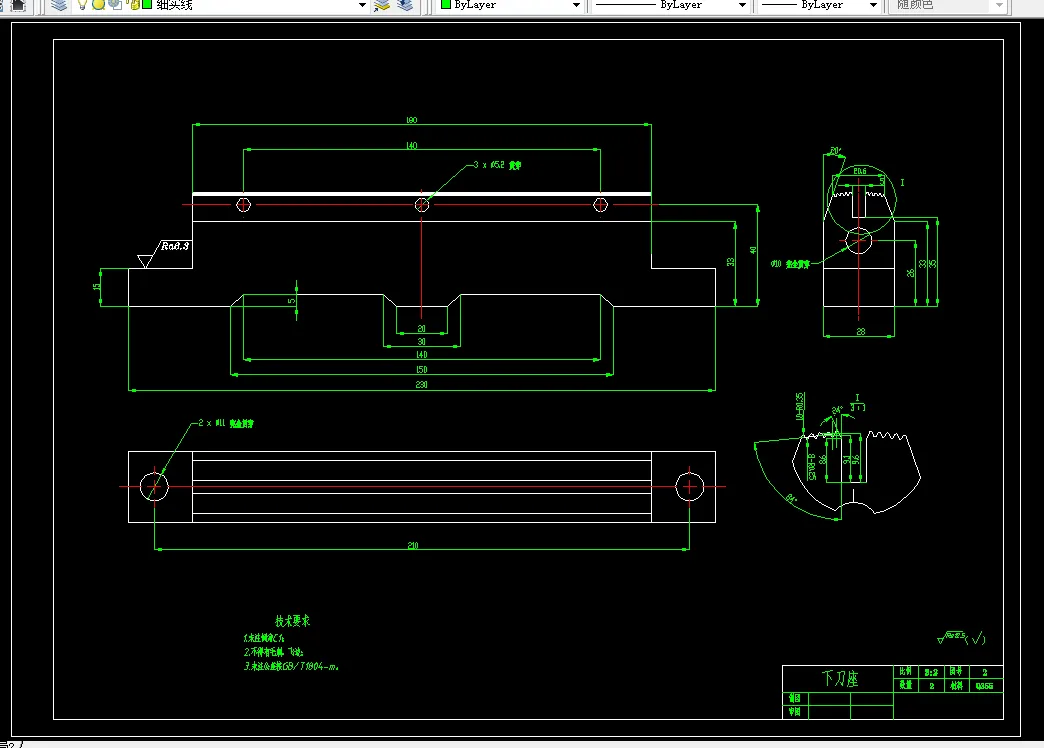1044x748 pixels.
Task: Select the 230 overall length dimension
Action: tap(421, 384)
